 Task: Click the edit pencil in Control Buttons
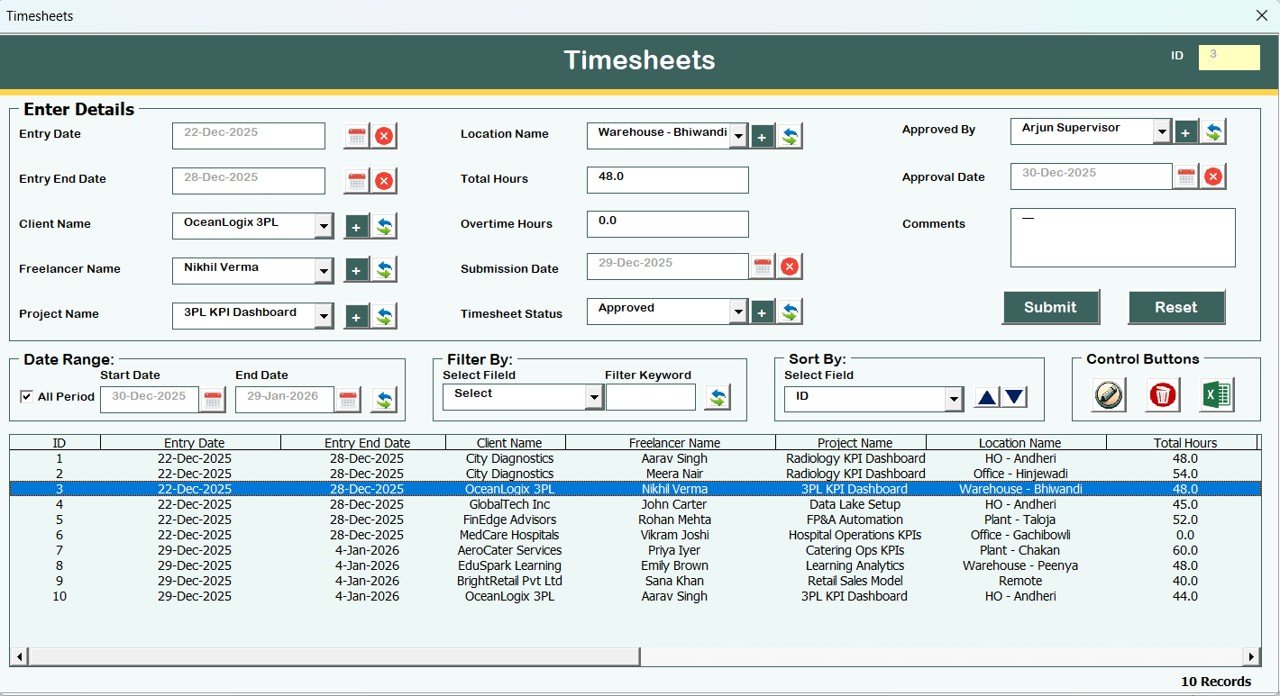pyautogui.click(x=1107, y=394)
